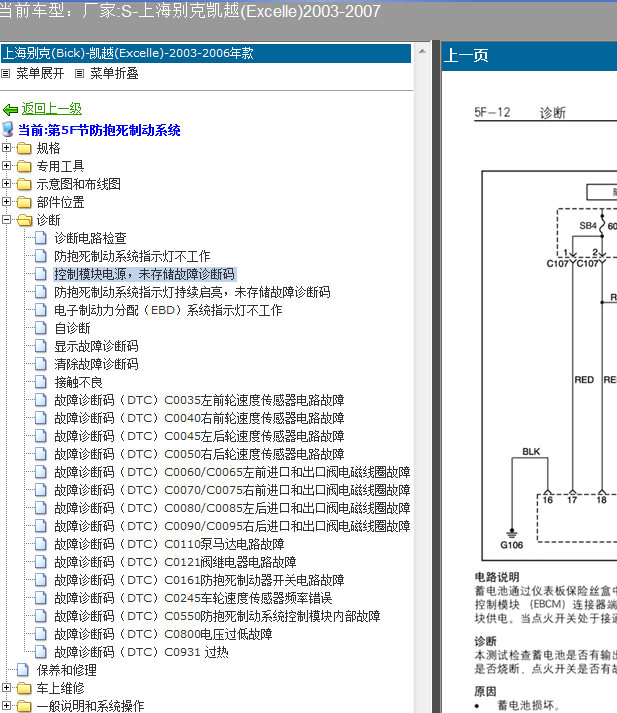Open the 自诊断 entry
The image size is (617, 713).
[x=72, y=328]
